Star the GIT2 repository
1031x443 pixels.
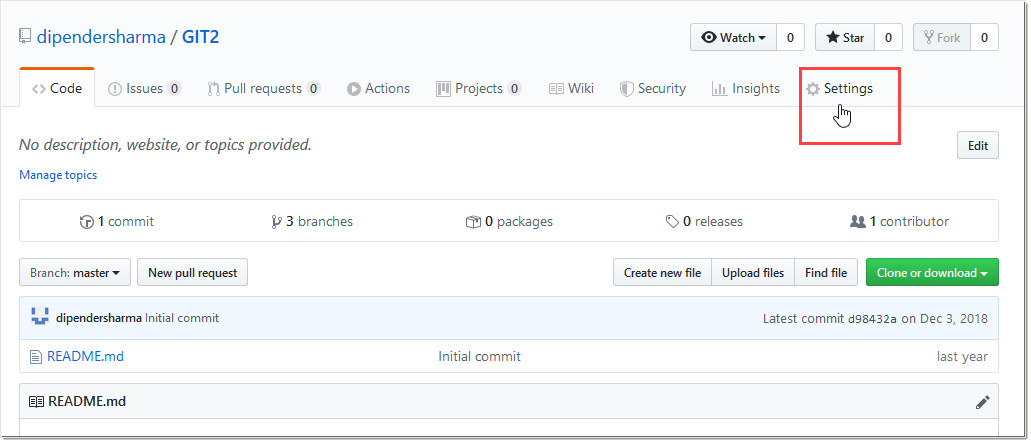click(x=844, y=38)
